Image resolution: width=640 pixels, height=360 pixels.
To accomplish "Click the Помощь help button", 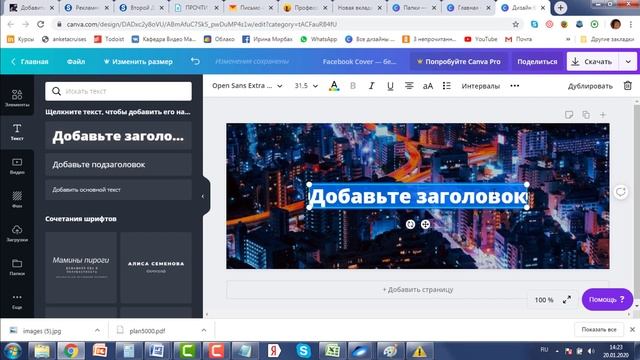I will [x=607, y=299].
